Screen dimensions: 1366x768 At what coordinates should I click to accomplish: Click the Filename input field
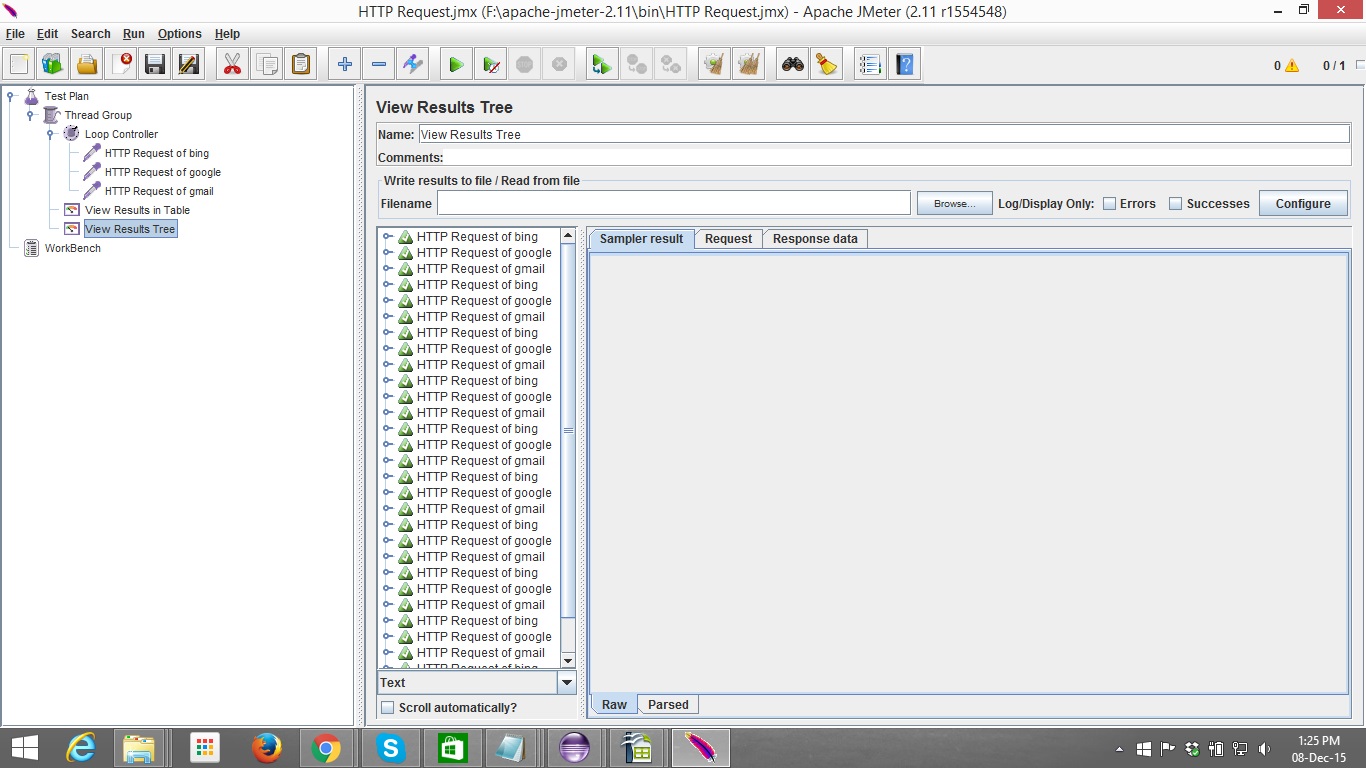pyautogui.click(x=673, y=203)
